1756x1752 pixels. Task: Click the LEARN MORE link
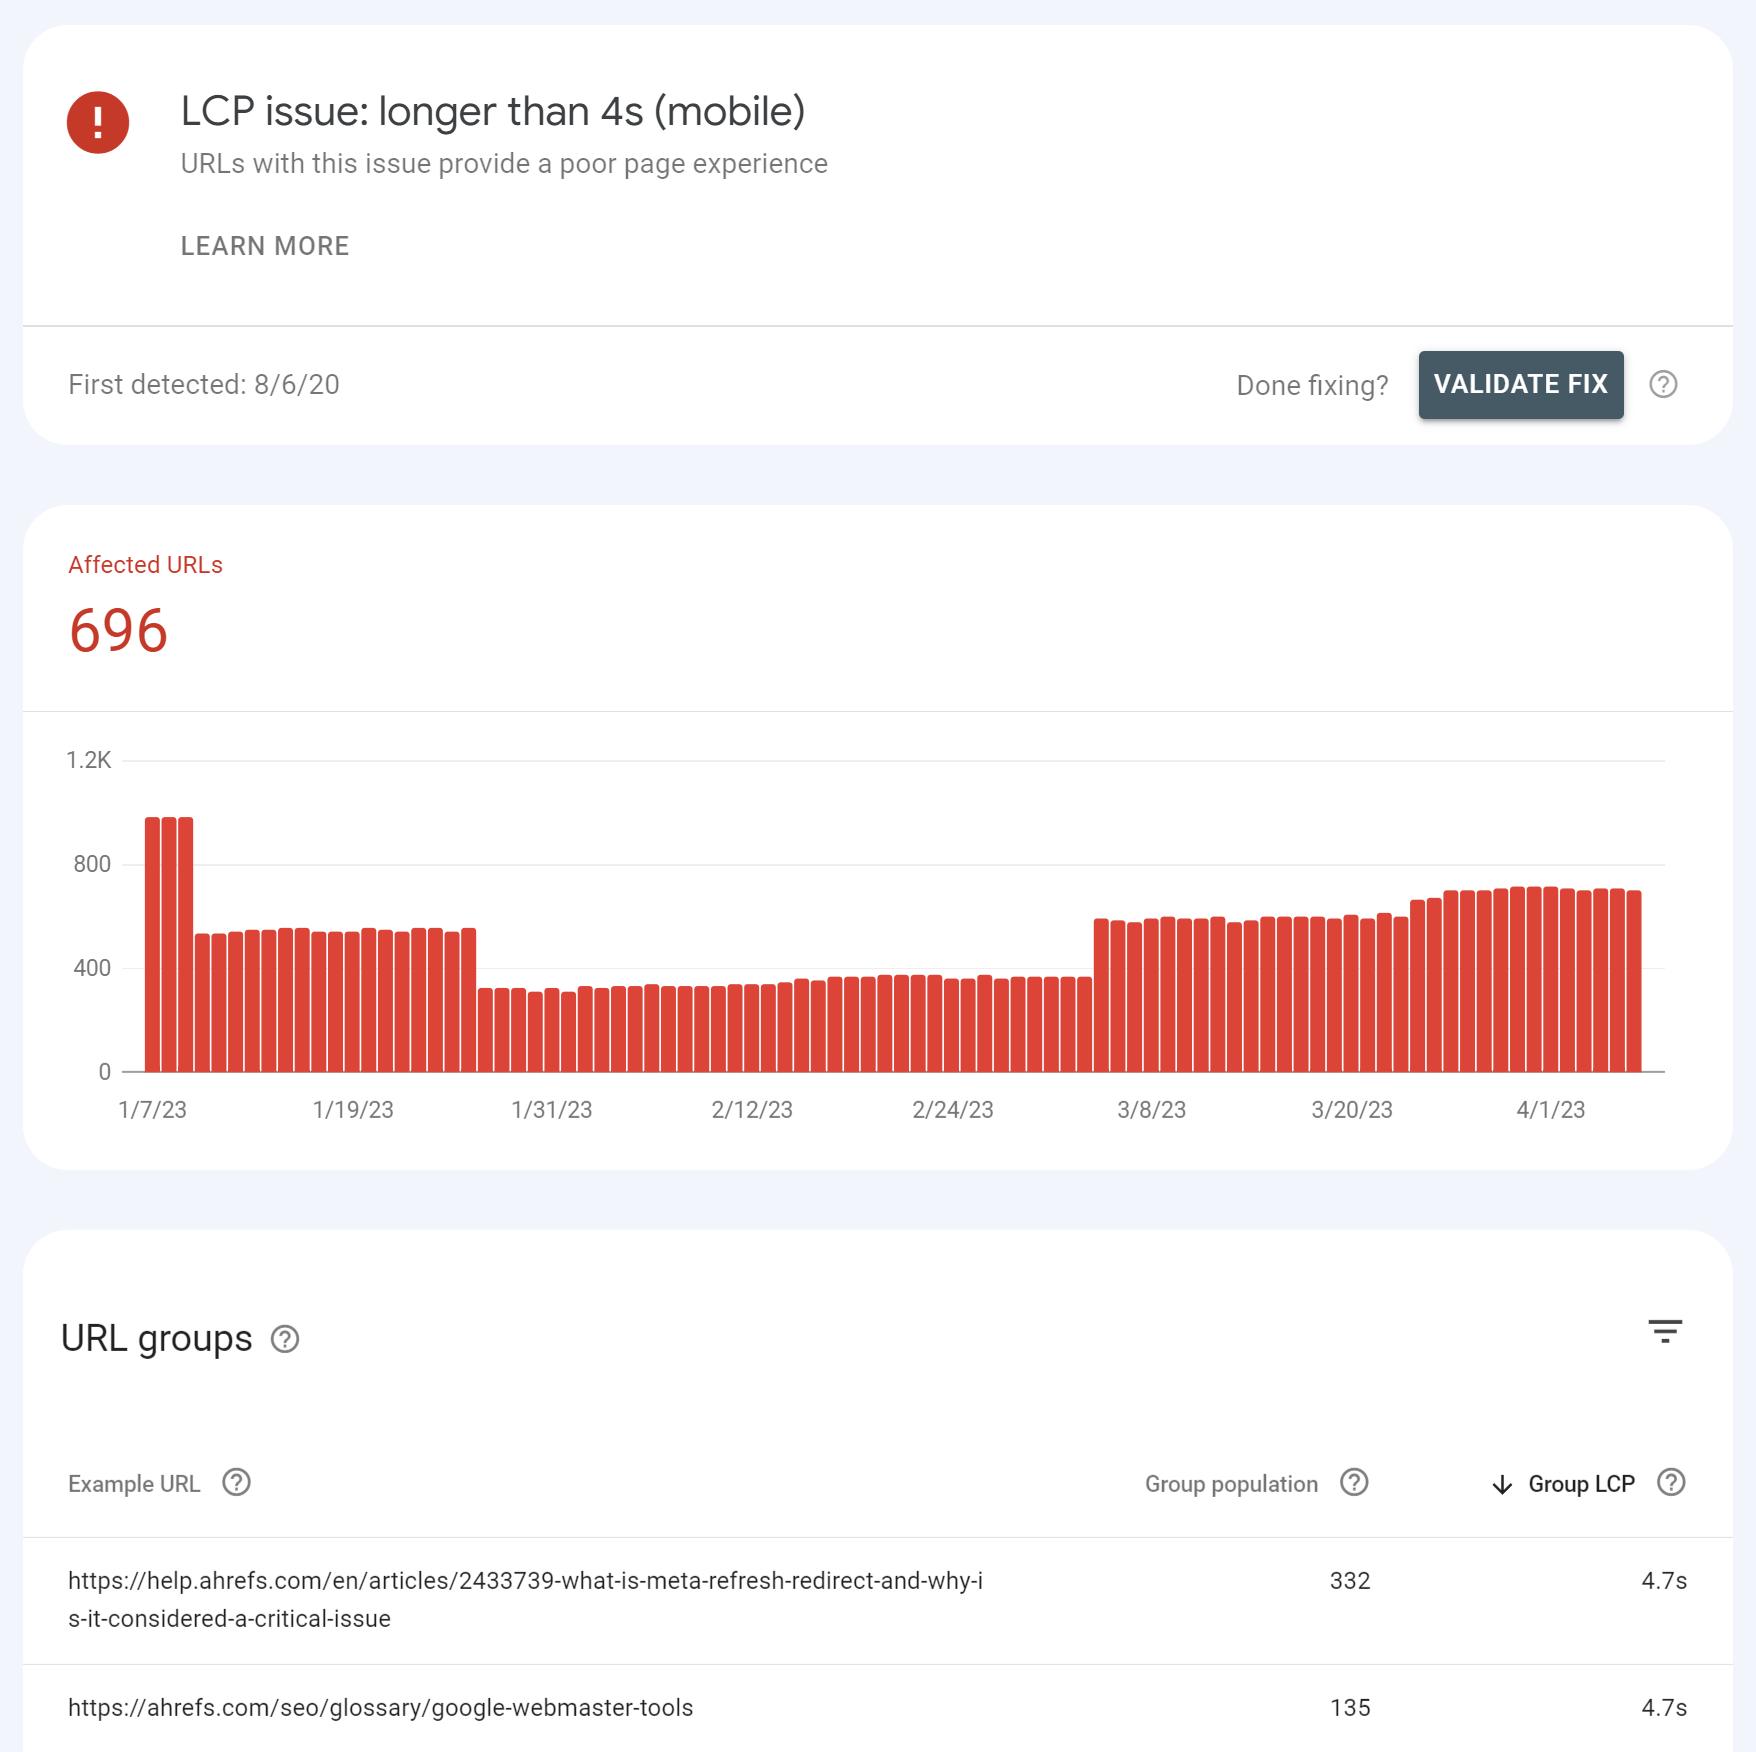[x=264, y=245]
